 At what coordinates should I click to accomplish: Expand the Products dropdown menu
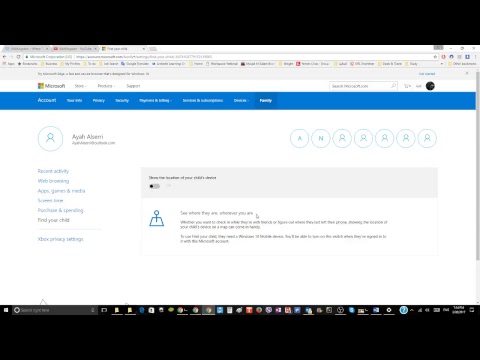point(106,86)
